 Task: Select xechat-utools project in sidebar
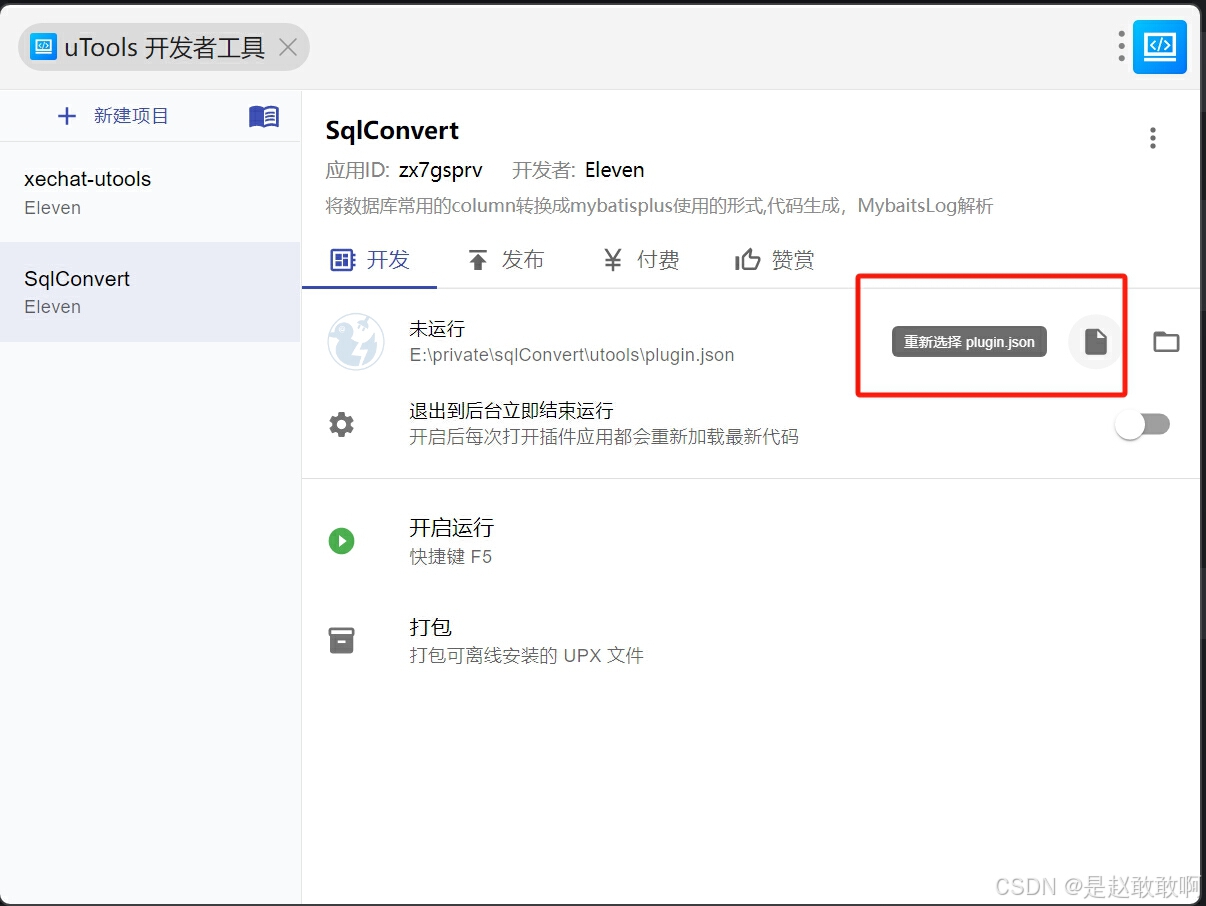[150, 193]
